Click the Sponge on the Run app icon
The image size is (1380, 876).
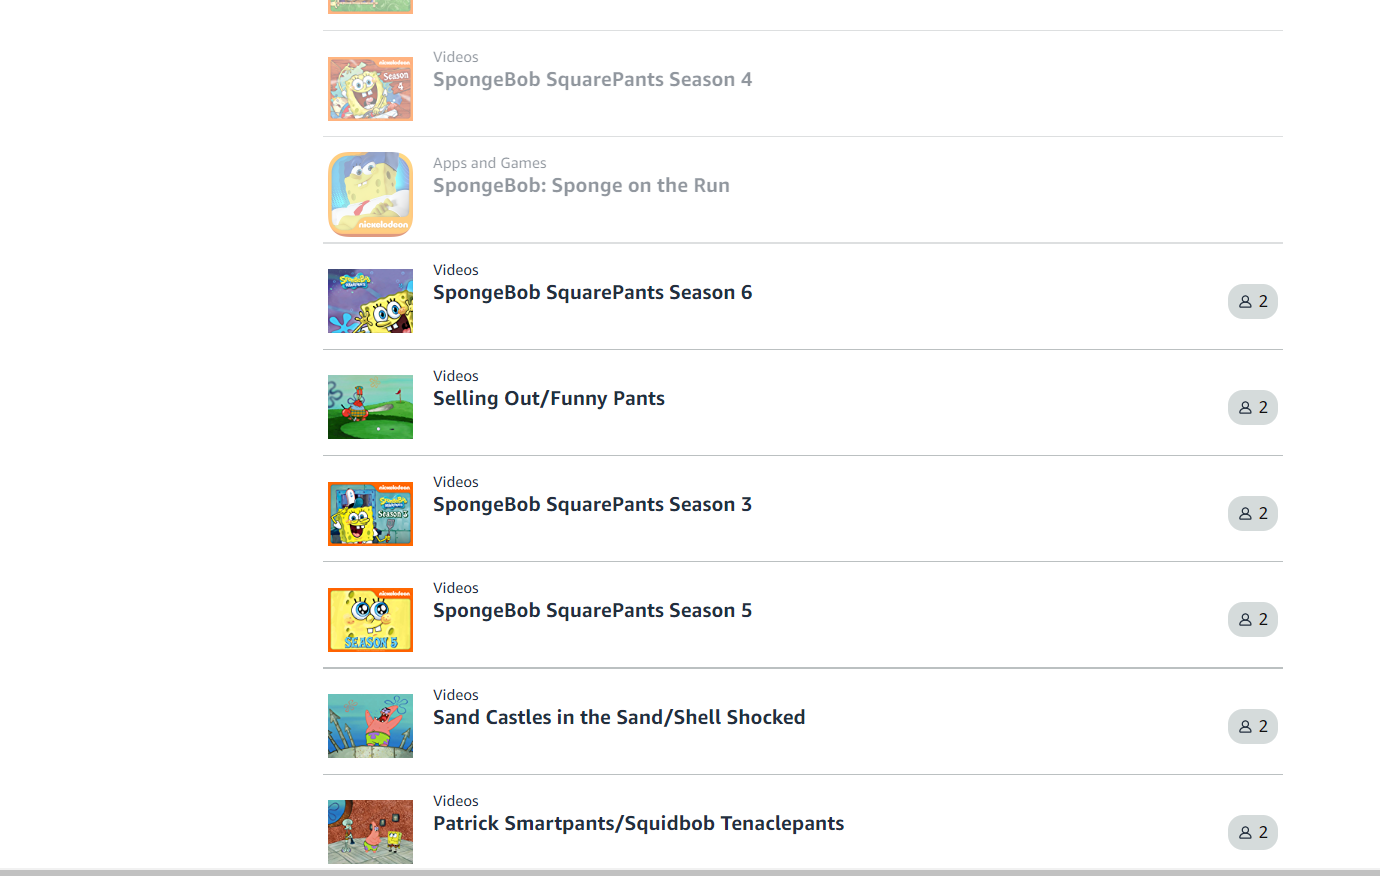[x=370, y=194]
